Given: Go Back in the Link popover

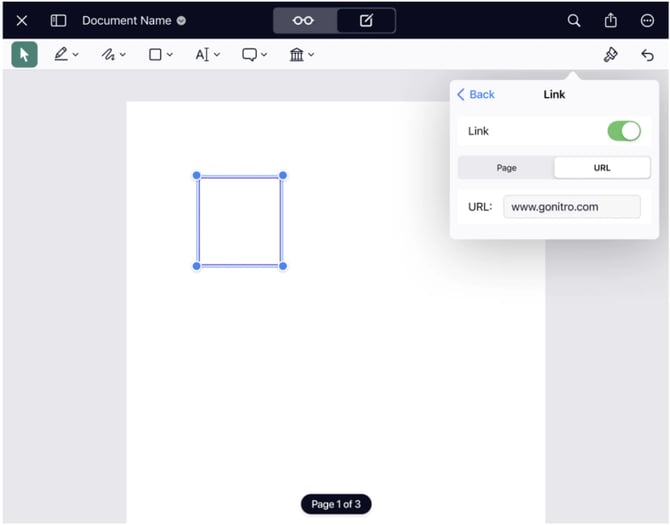Looking at the screenshot, I should pos(476,94).
